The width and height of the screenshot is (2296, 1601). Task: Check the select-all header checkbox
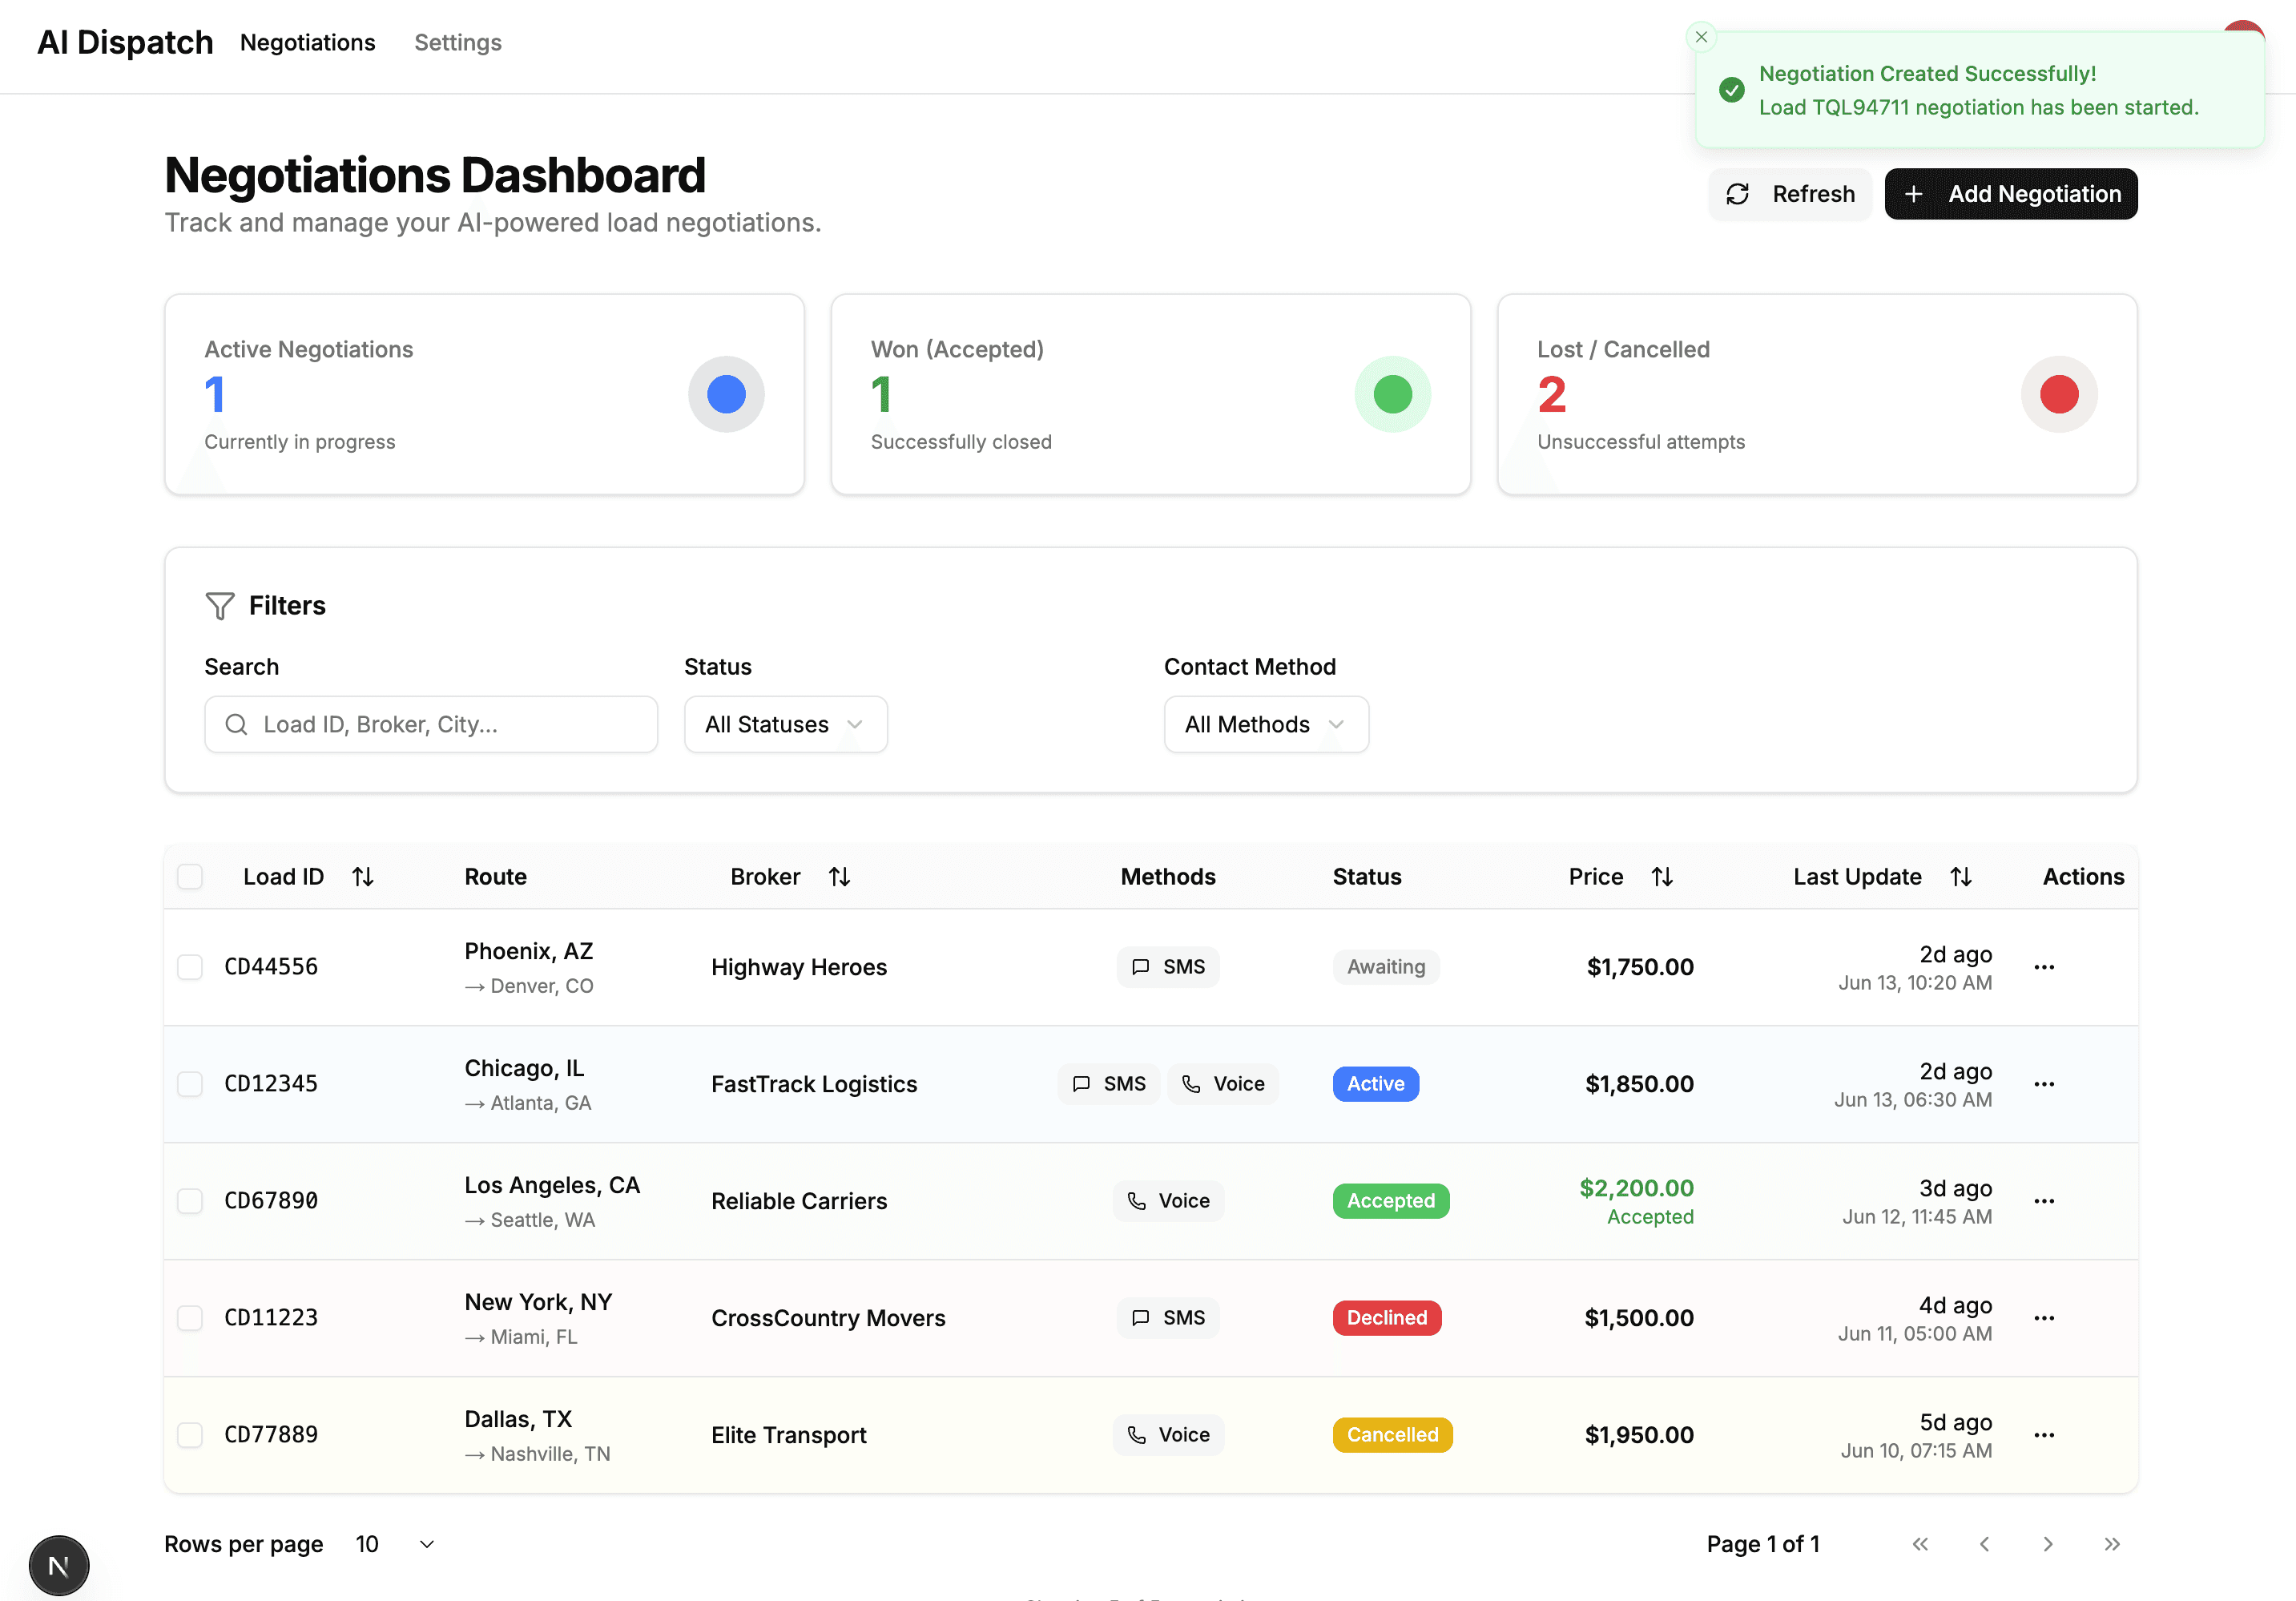(x=190, y=877)
